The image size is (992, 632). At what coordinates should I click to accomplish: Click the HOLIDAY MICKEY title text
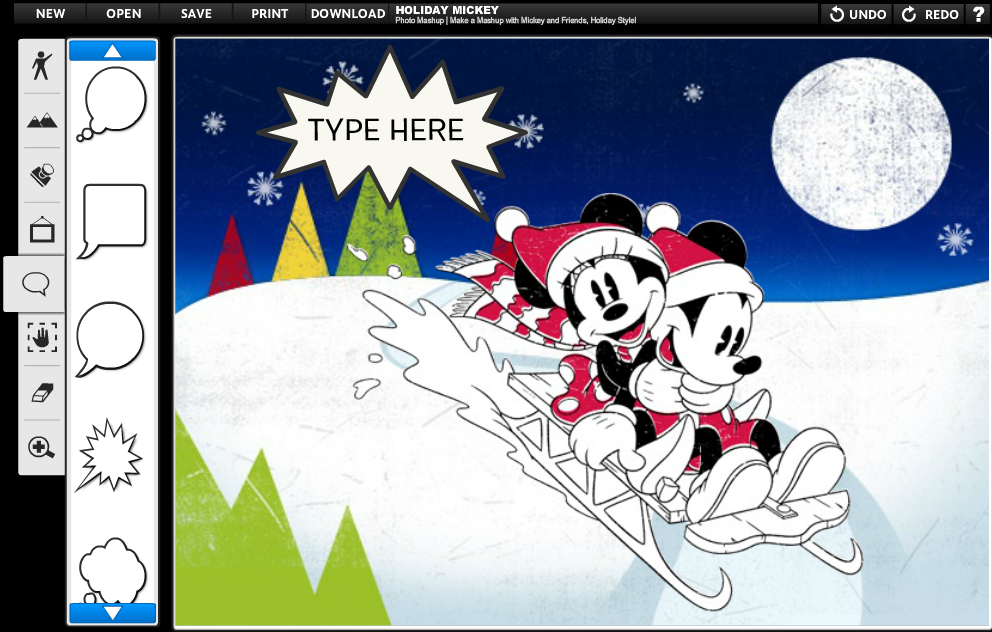coord(447,9)
